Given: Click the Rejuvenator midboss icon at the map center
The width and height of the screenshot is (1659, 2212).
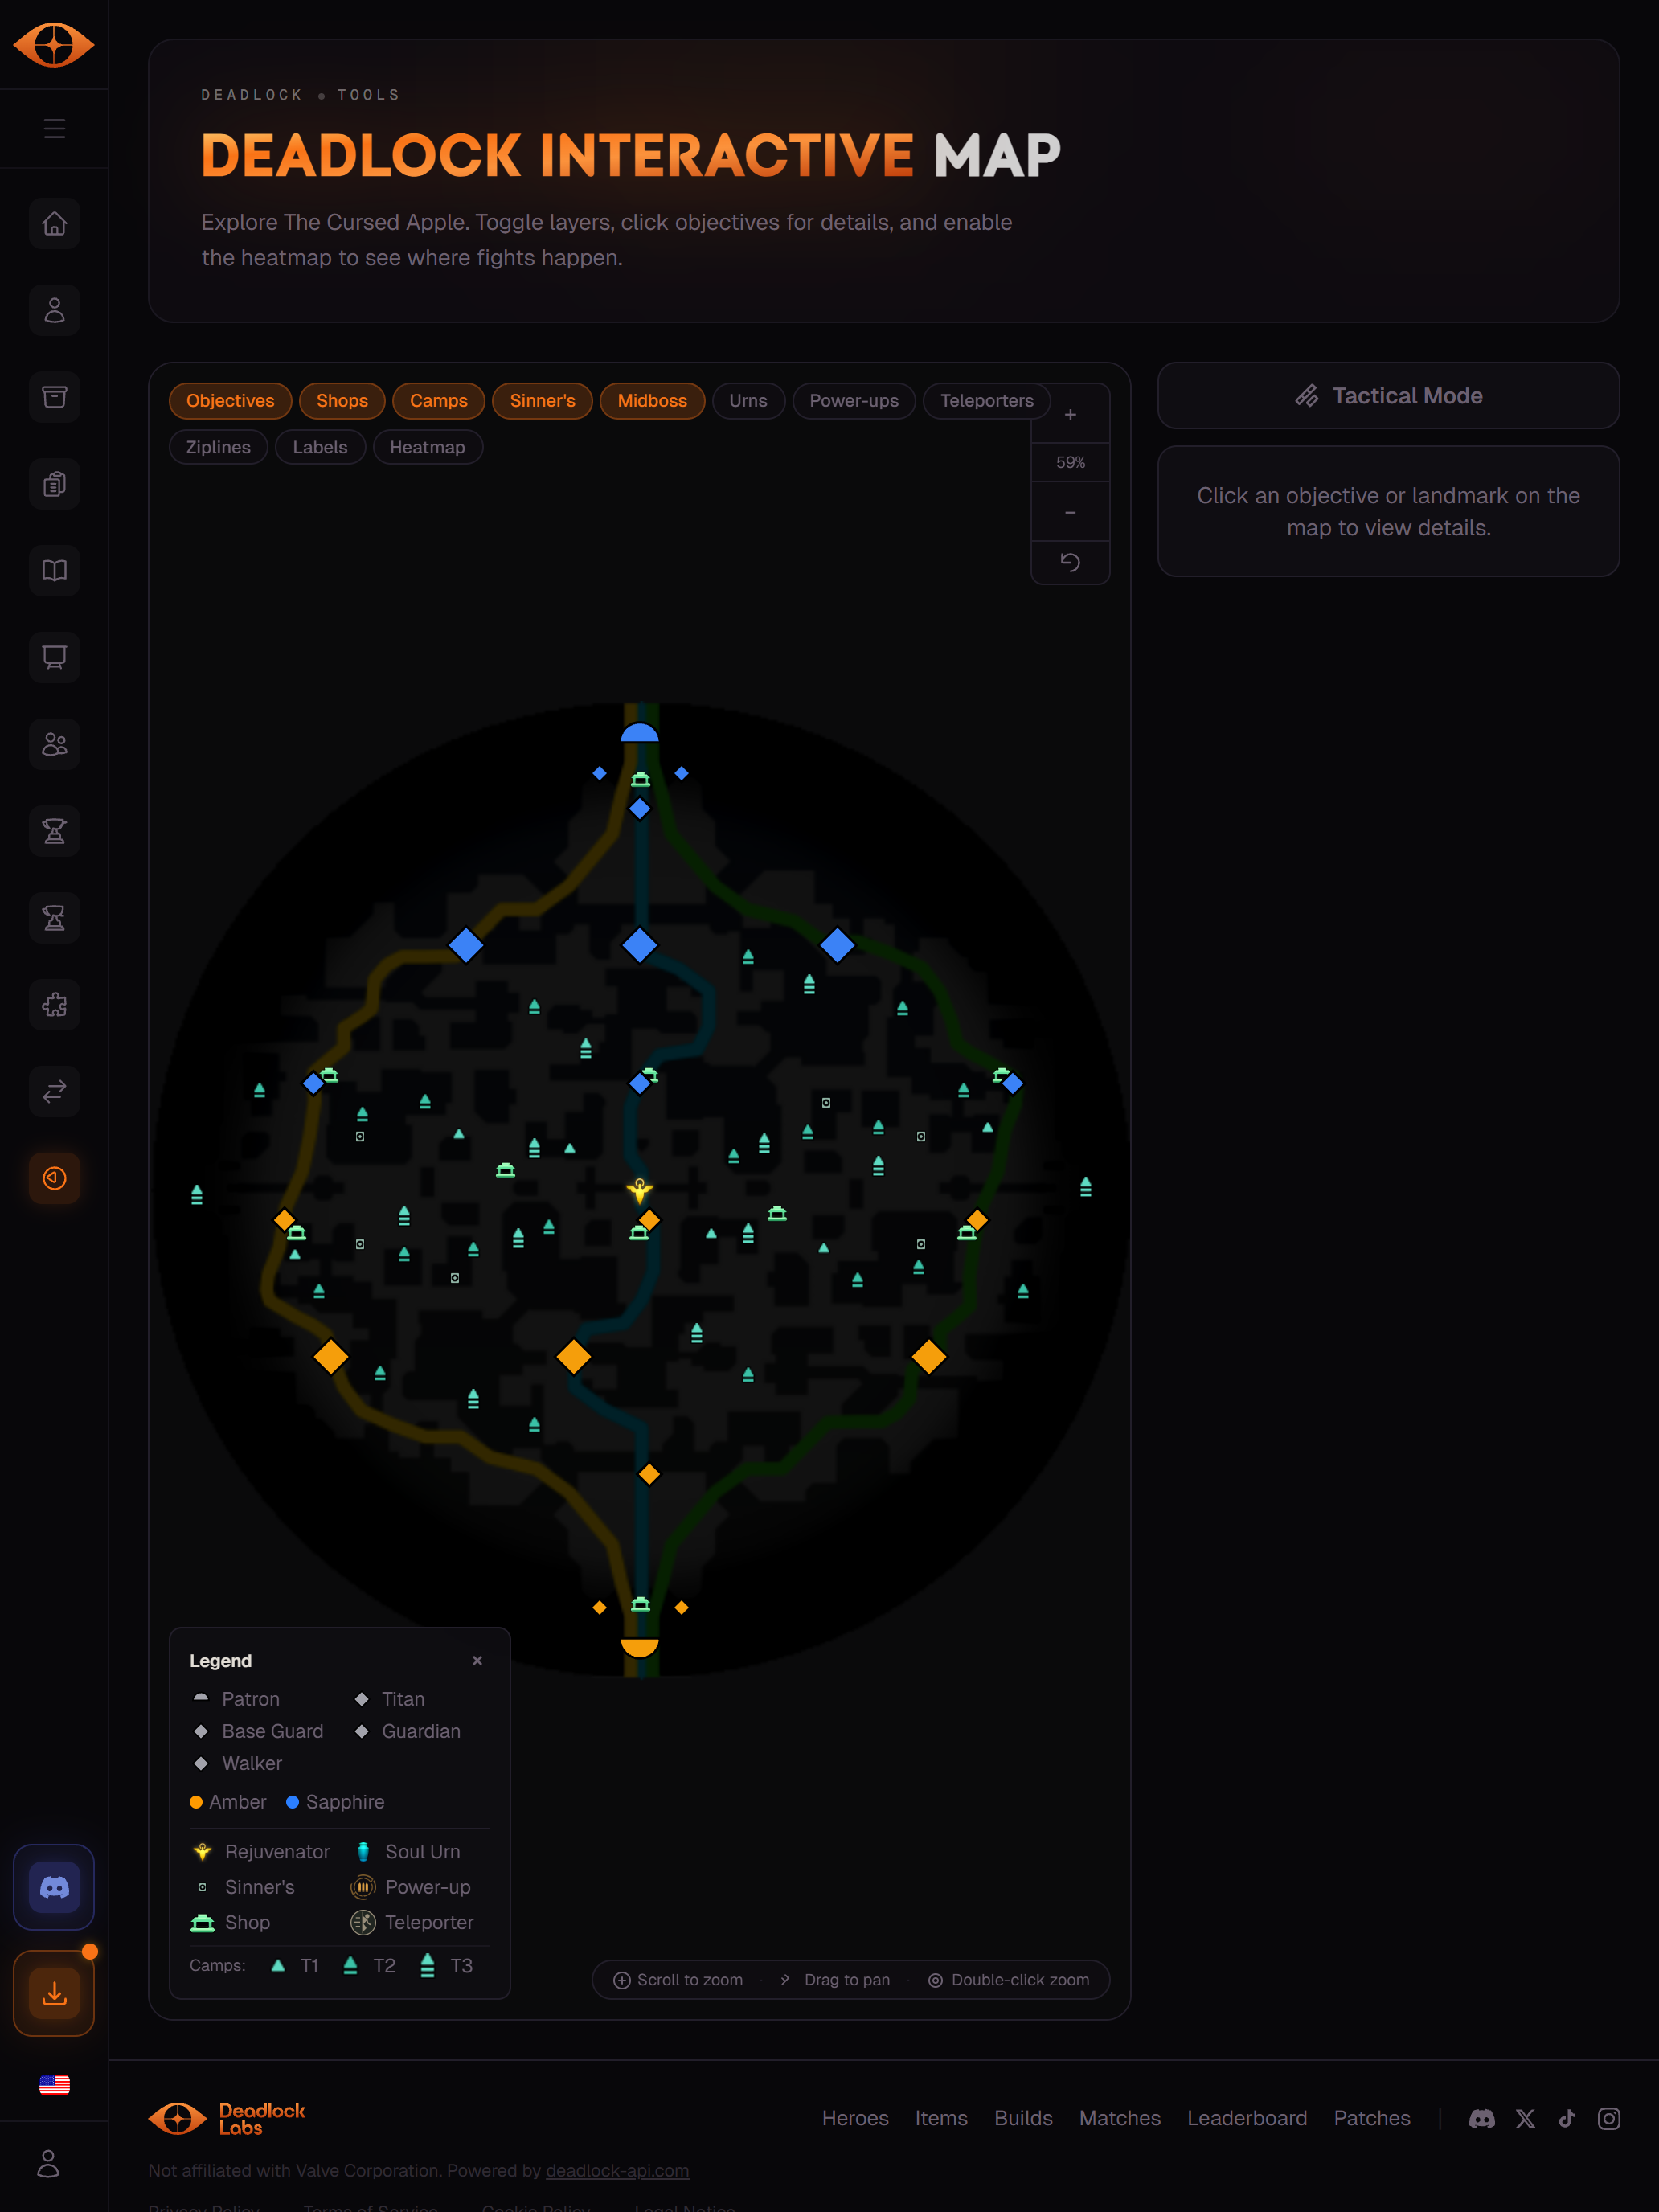Looking at the screenshot, I should 640,1190.
